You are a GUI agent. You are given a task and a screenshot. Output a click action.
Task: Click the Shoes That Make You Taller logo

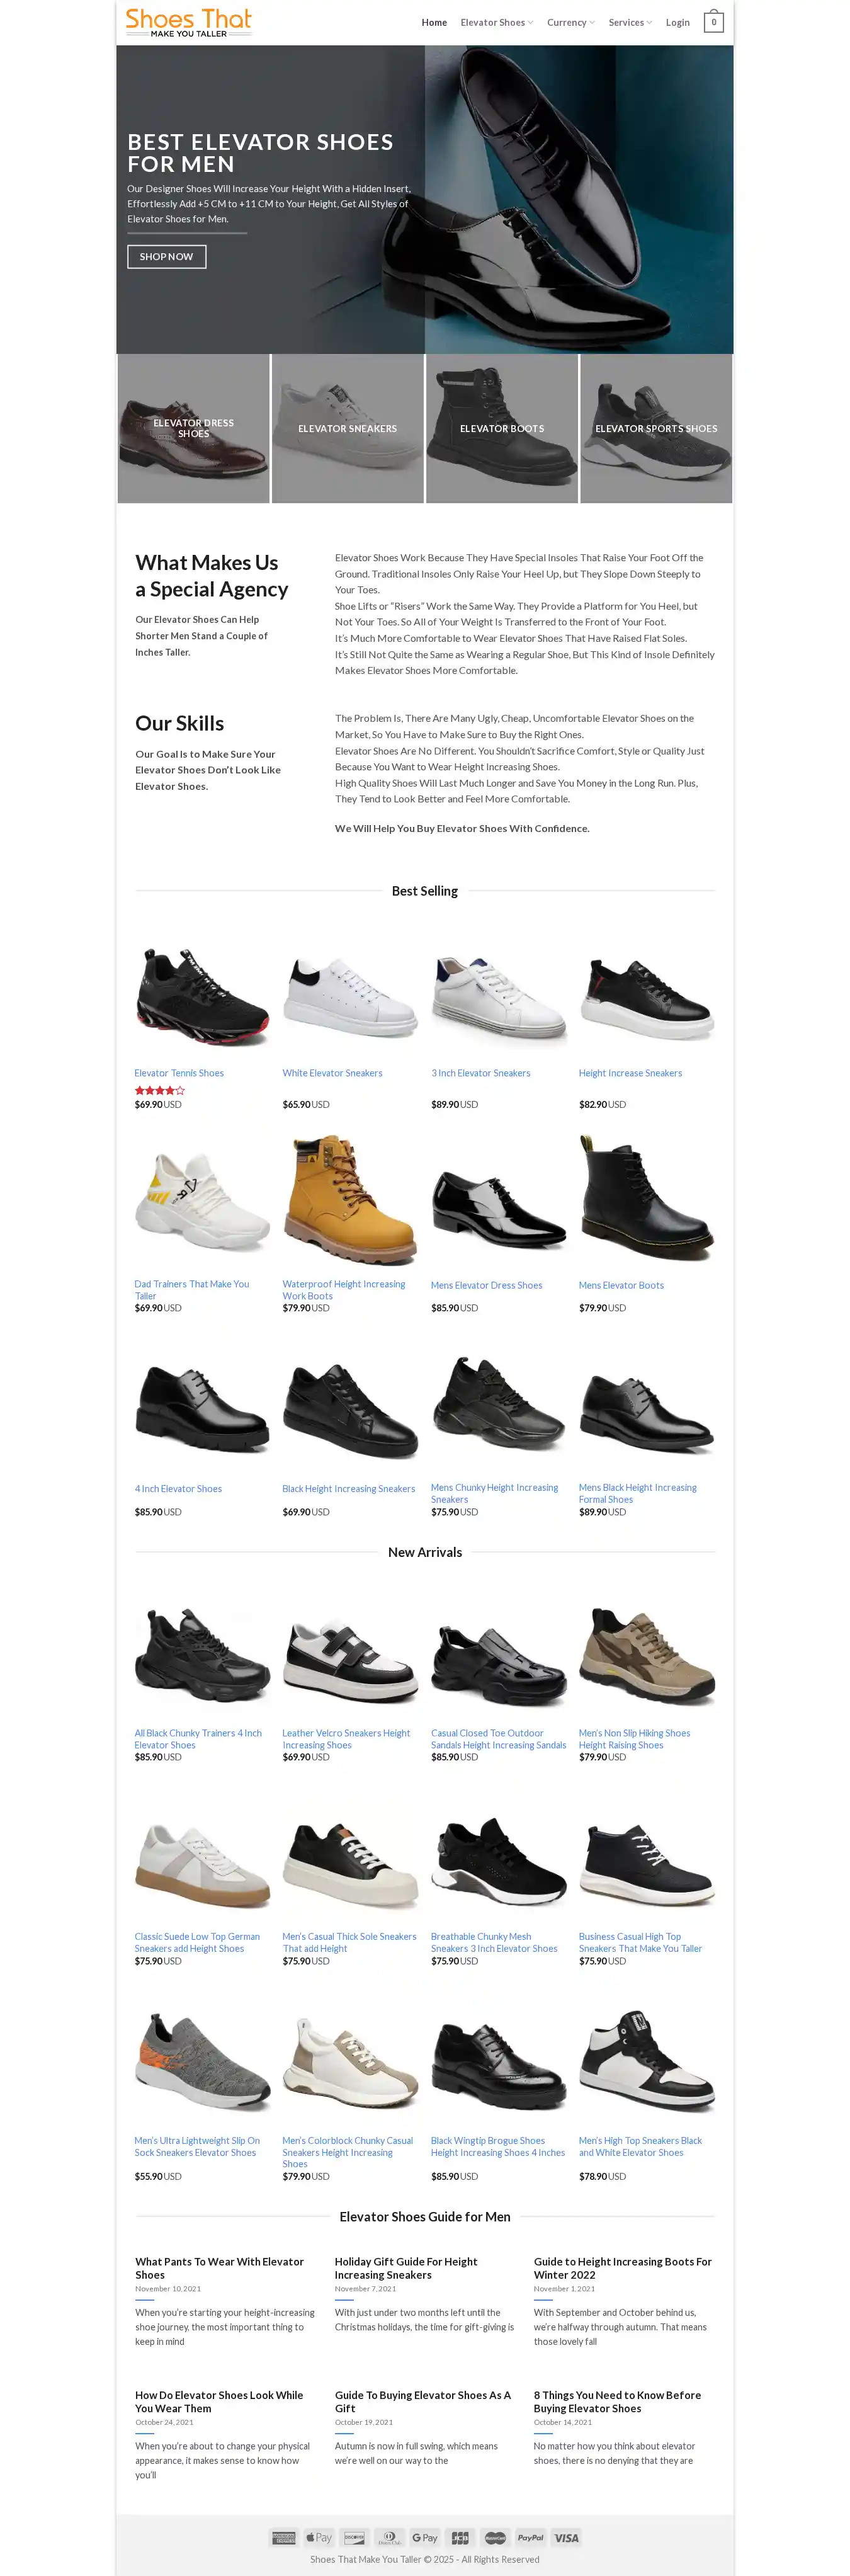189,22
